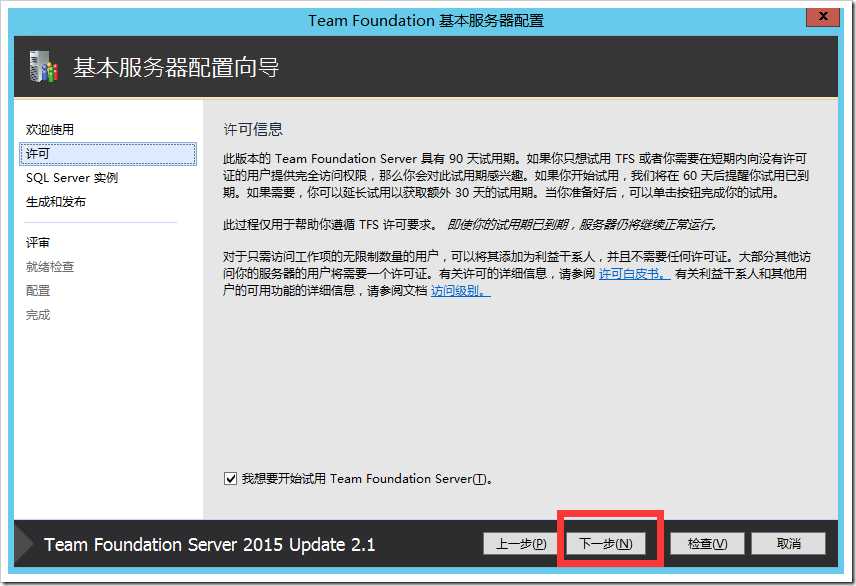
Task: Cancel the wizard with 取消 button
Action: 788,544
